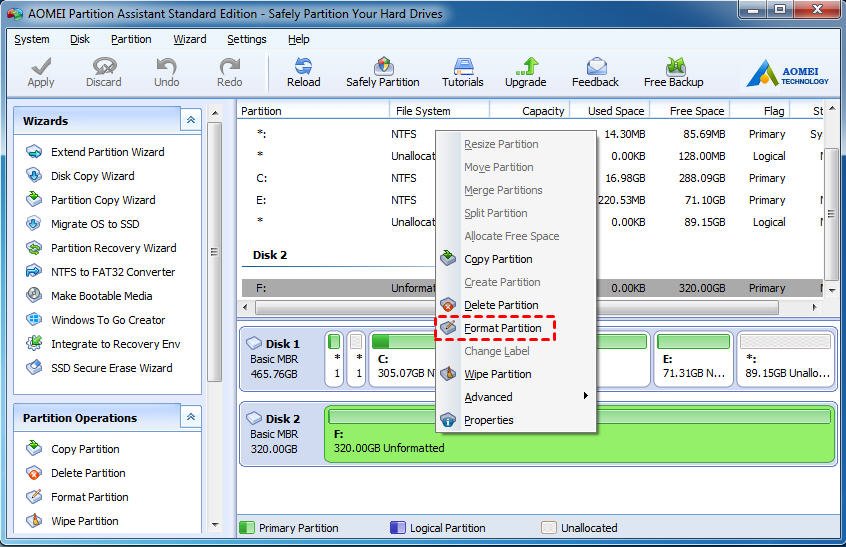
Task: Launch NTFS to FAT32 Converter
Action: click(x=113, y=272)
